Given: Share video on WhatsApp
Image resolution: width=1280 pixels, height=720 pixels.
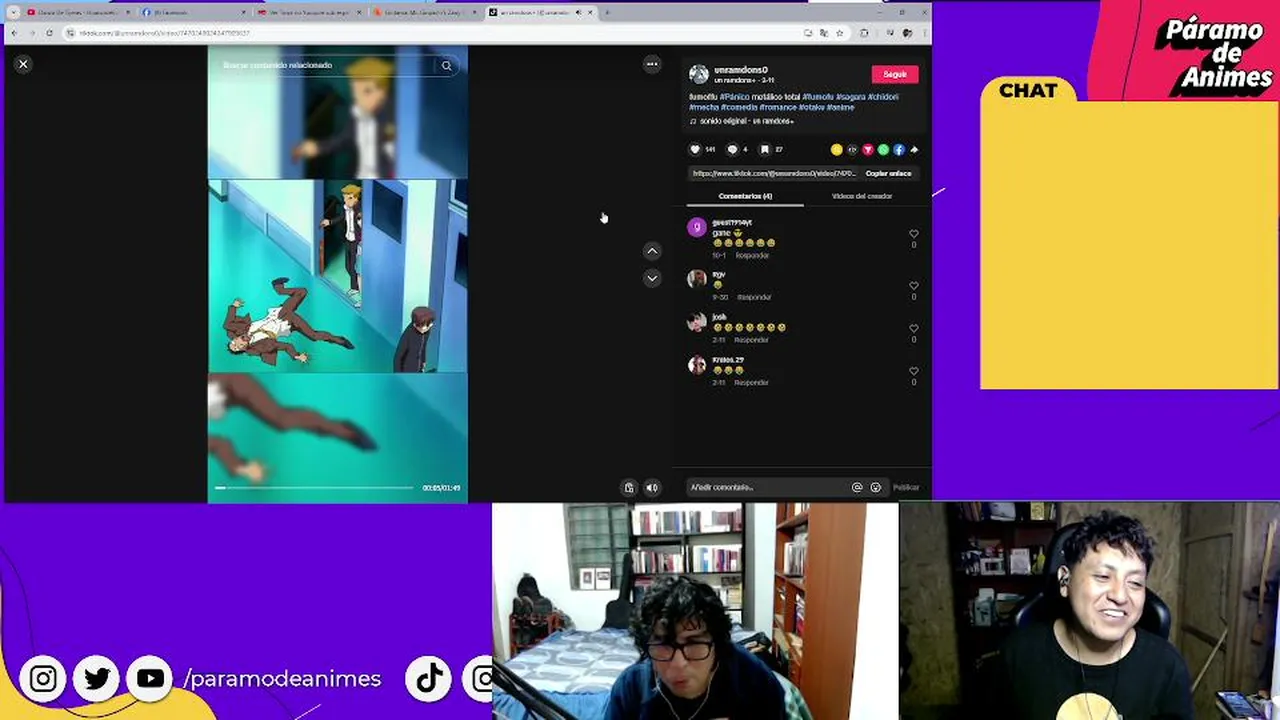Looking at the screenshot, I should [883, 149].
